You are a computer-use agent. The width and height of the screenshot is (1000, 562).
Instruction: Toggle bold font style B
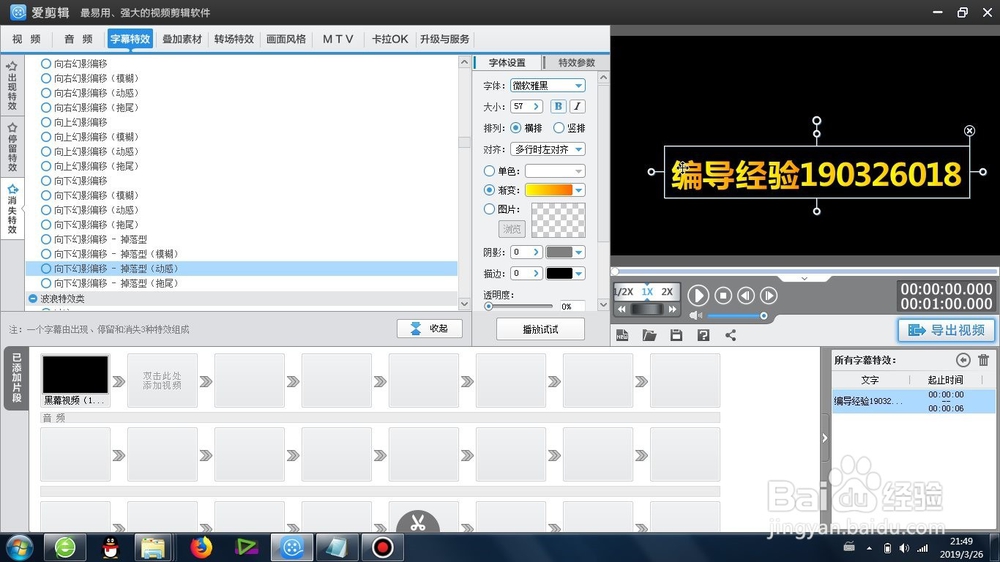(558, 107)
